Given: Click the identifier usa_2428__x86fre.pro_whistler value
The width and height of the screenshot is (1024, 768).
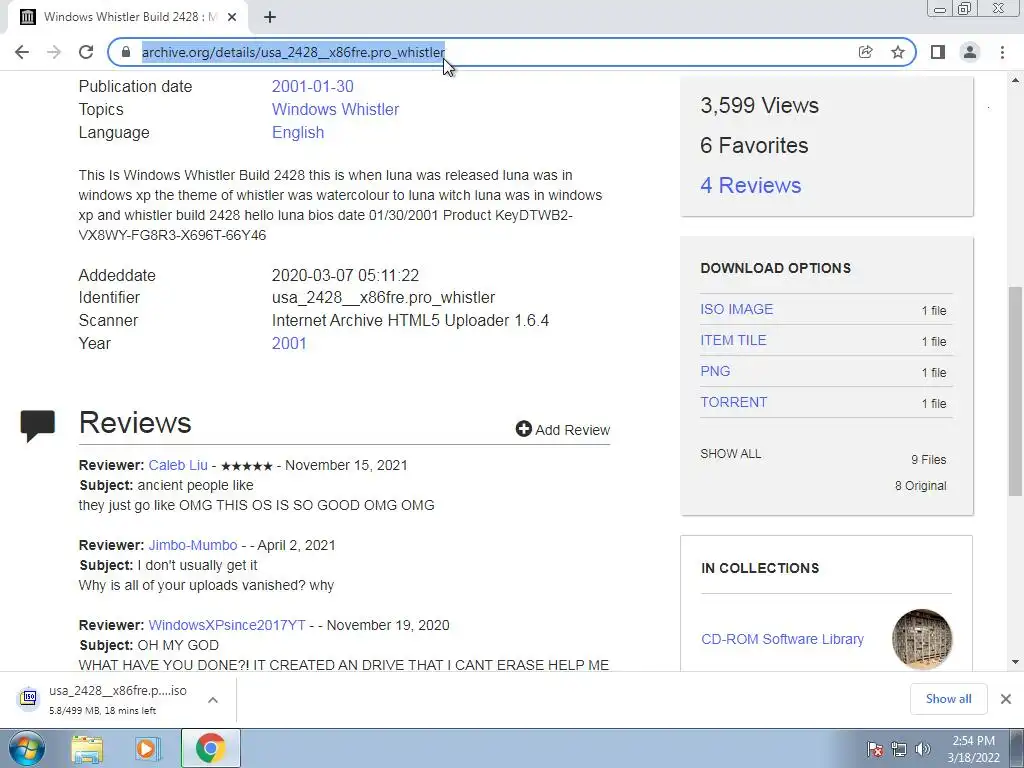Looking at the screenshot, I should [x=383, y=298].
